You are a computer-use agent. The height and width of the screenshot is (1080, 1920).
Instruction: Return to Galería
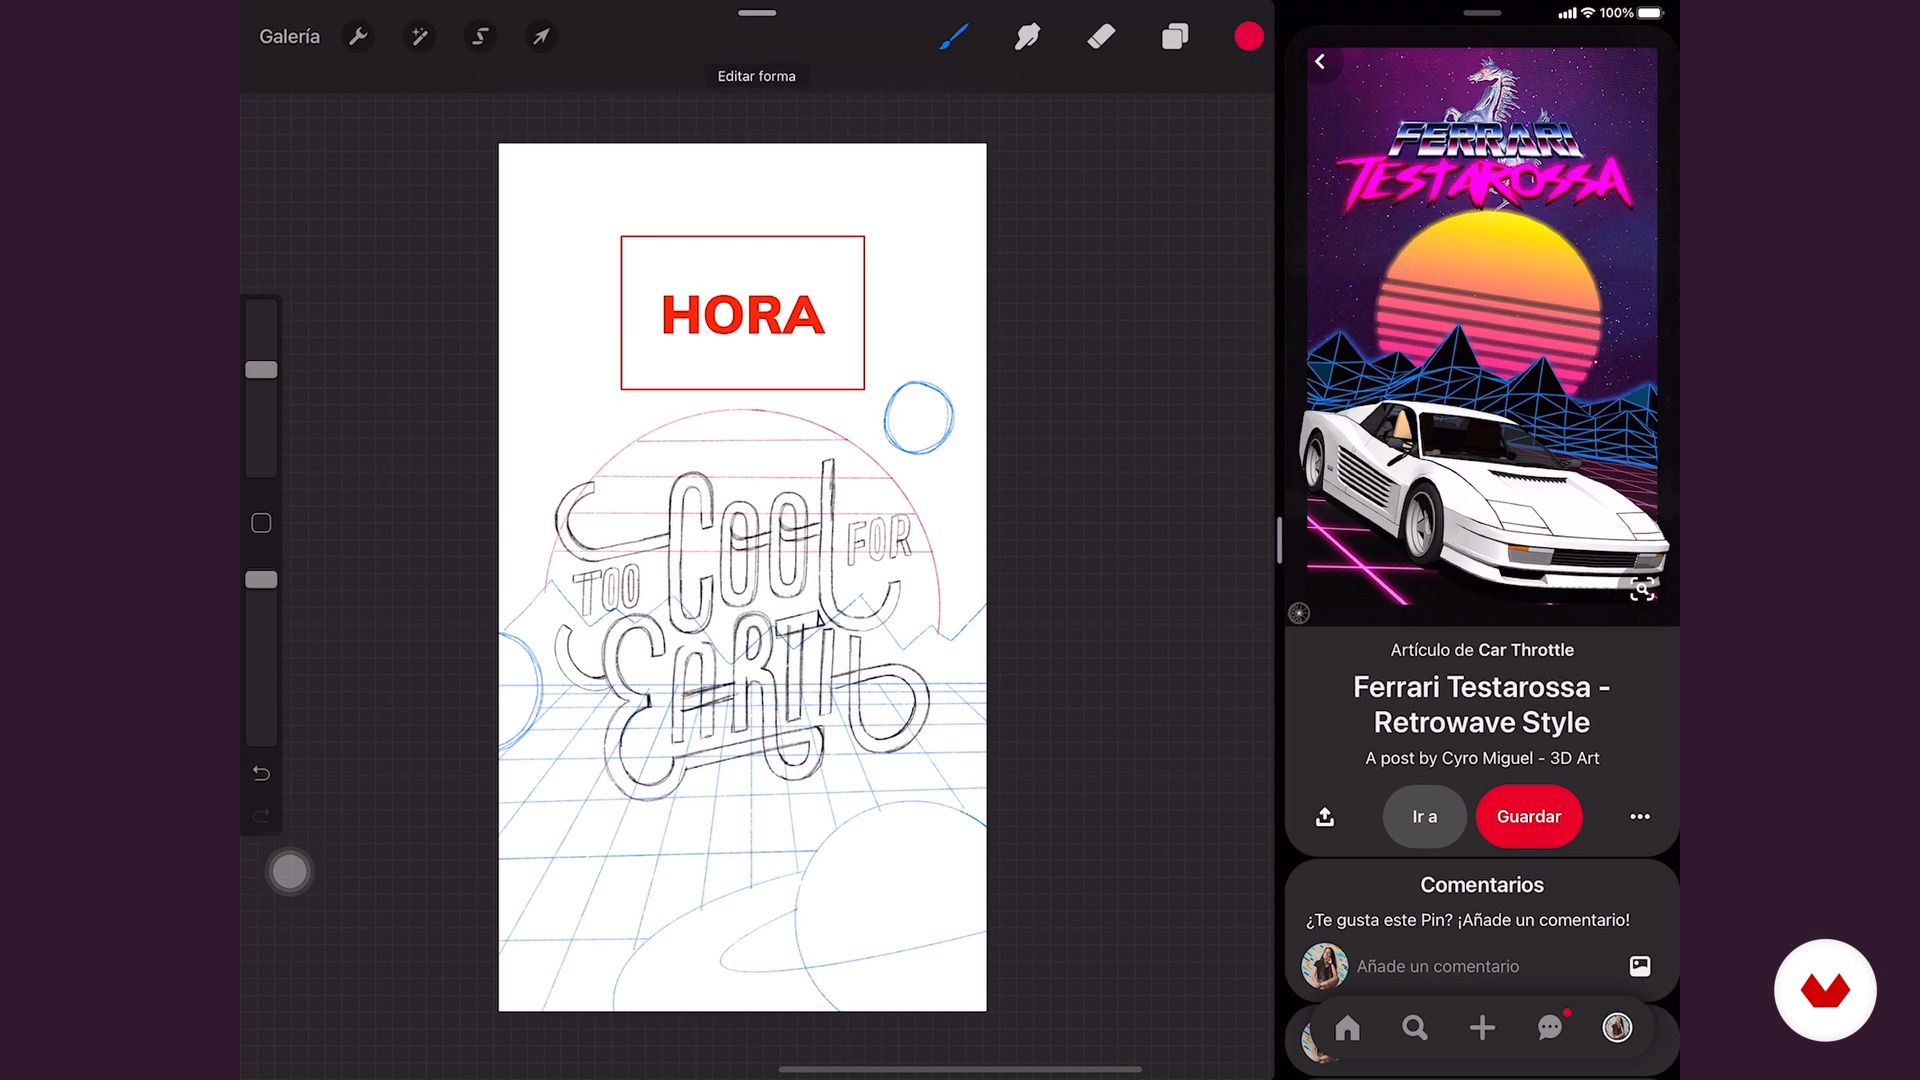pyautogui.click(x=289, y=37)
